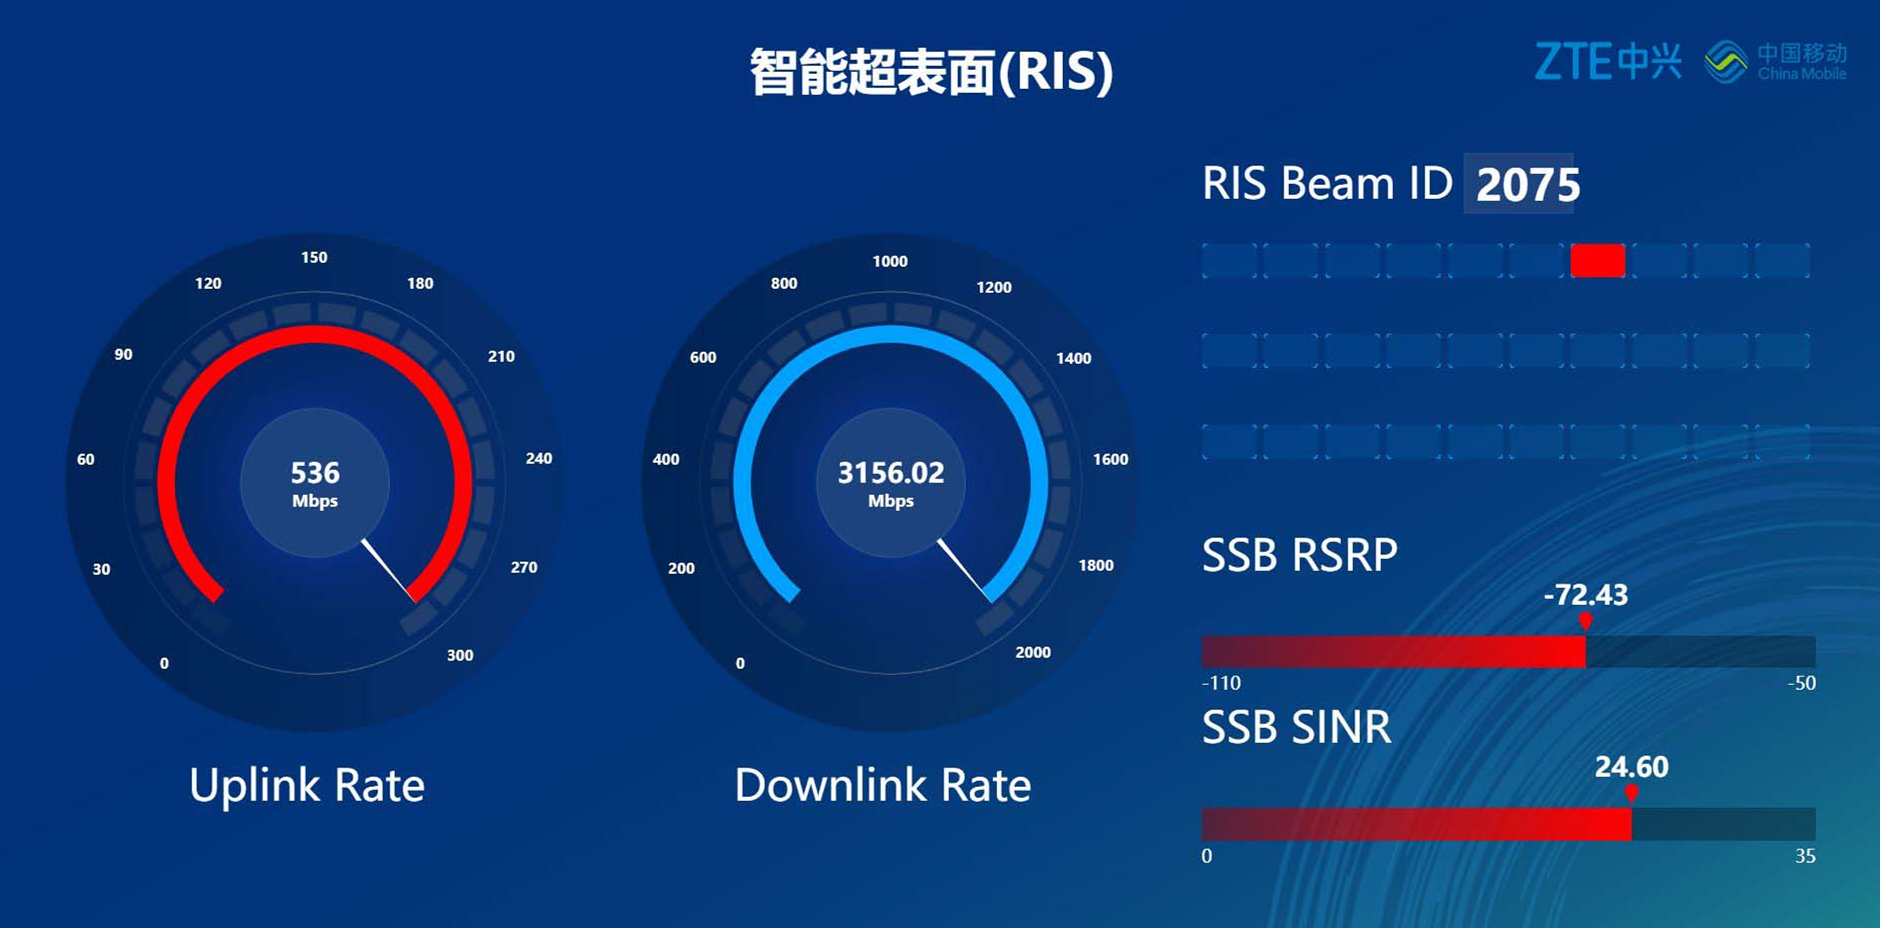Click the red marker above SSB SINR bar
The height and width of the screenshot is (928, 1880).
tap(1632, 793)
